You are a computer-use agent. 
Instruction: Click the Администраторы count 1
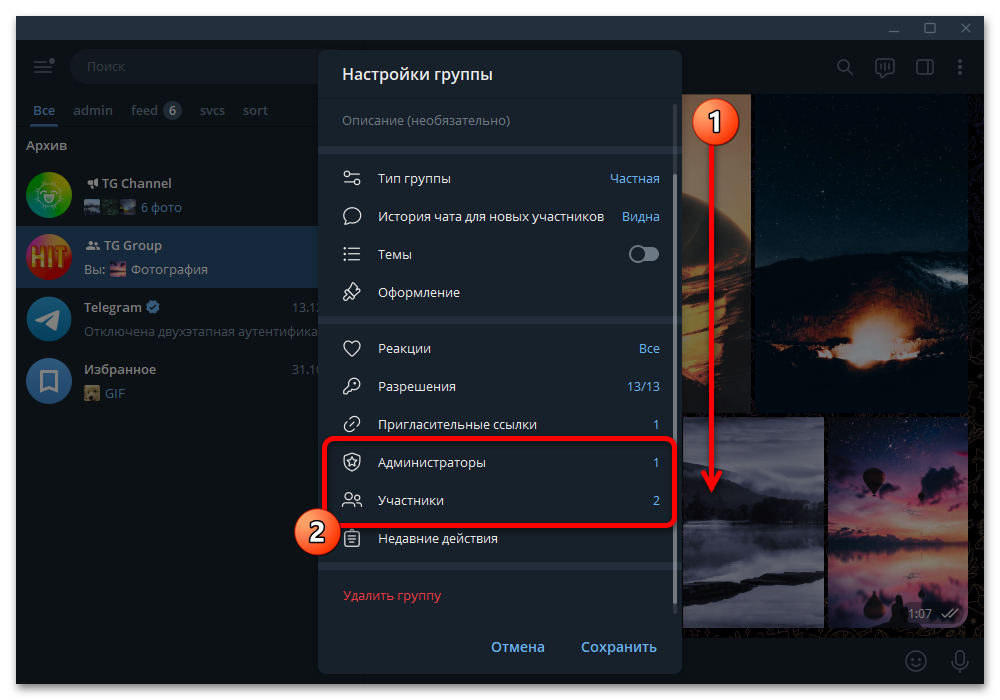point(656,462)
